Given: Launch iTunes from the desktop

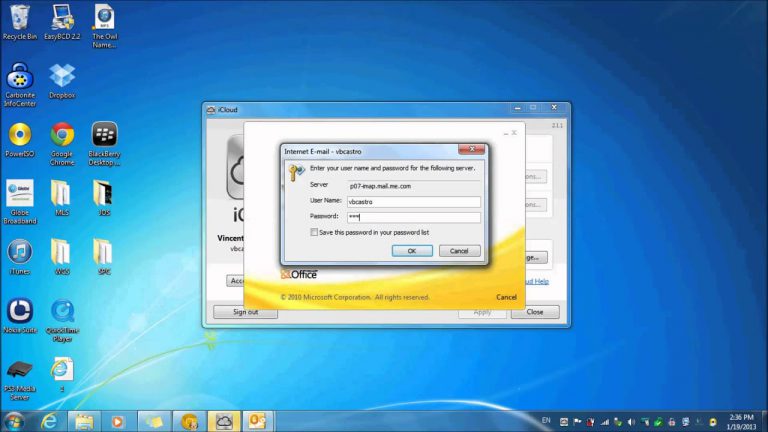Looking at the screenshot, I should 20,257.
